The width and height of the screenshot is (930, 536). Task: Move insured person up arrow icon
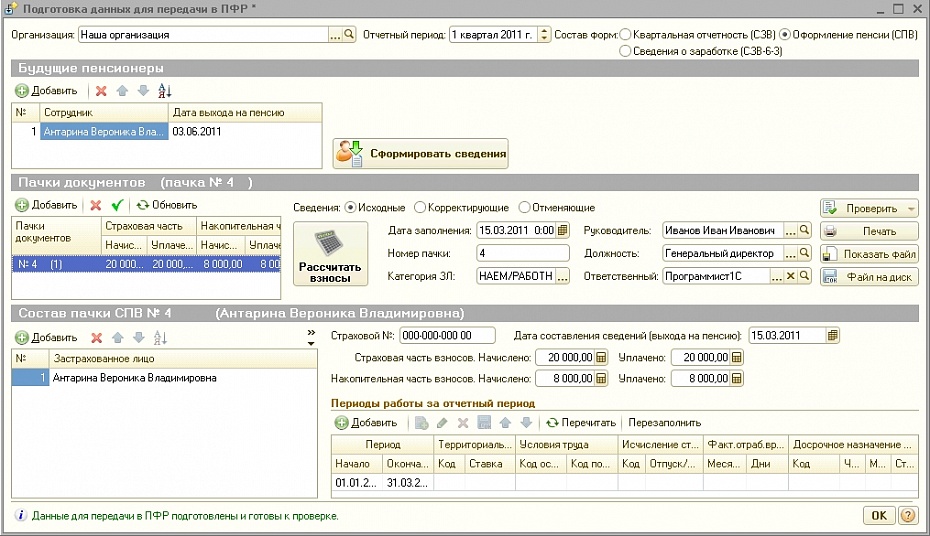pyautogui.click(x=117, y=337)
